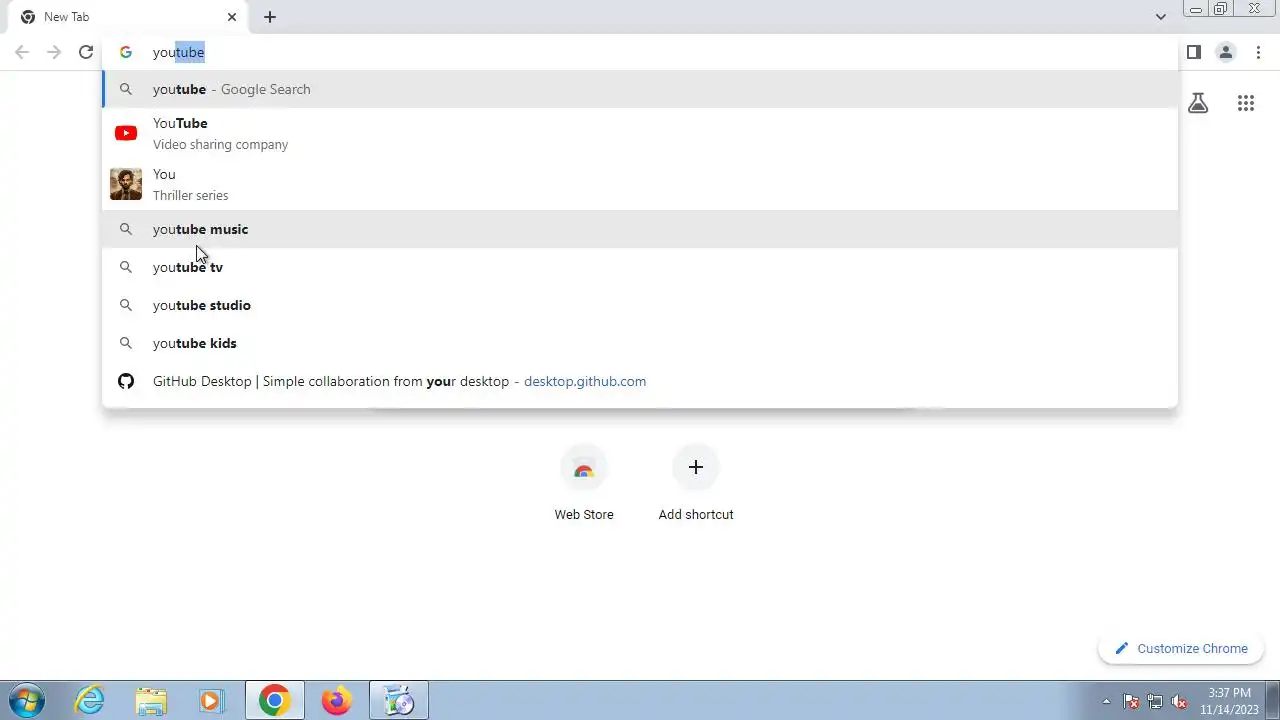Click Customize Chrome button
The height and width of the screenshot is (720, 1280).
point(1181,648)
